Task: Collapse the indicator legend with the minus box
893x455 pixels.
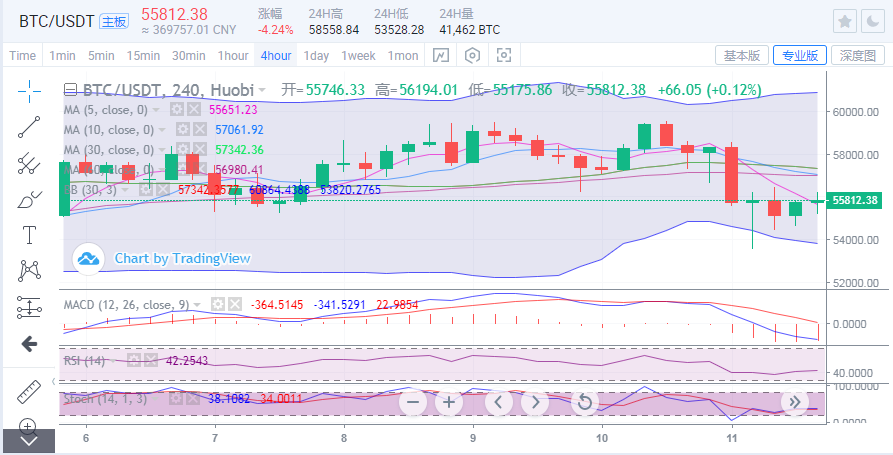Action: pyautogui.click(x=71, y=90)
